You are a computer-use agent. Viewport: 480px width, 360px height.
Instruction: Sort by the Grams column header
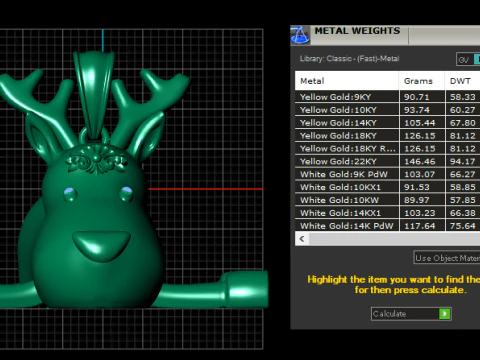pos(422,81)
